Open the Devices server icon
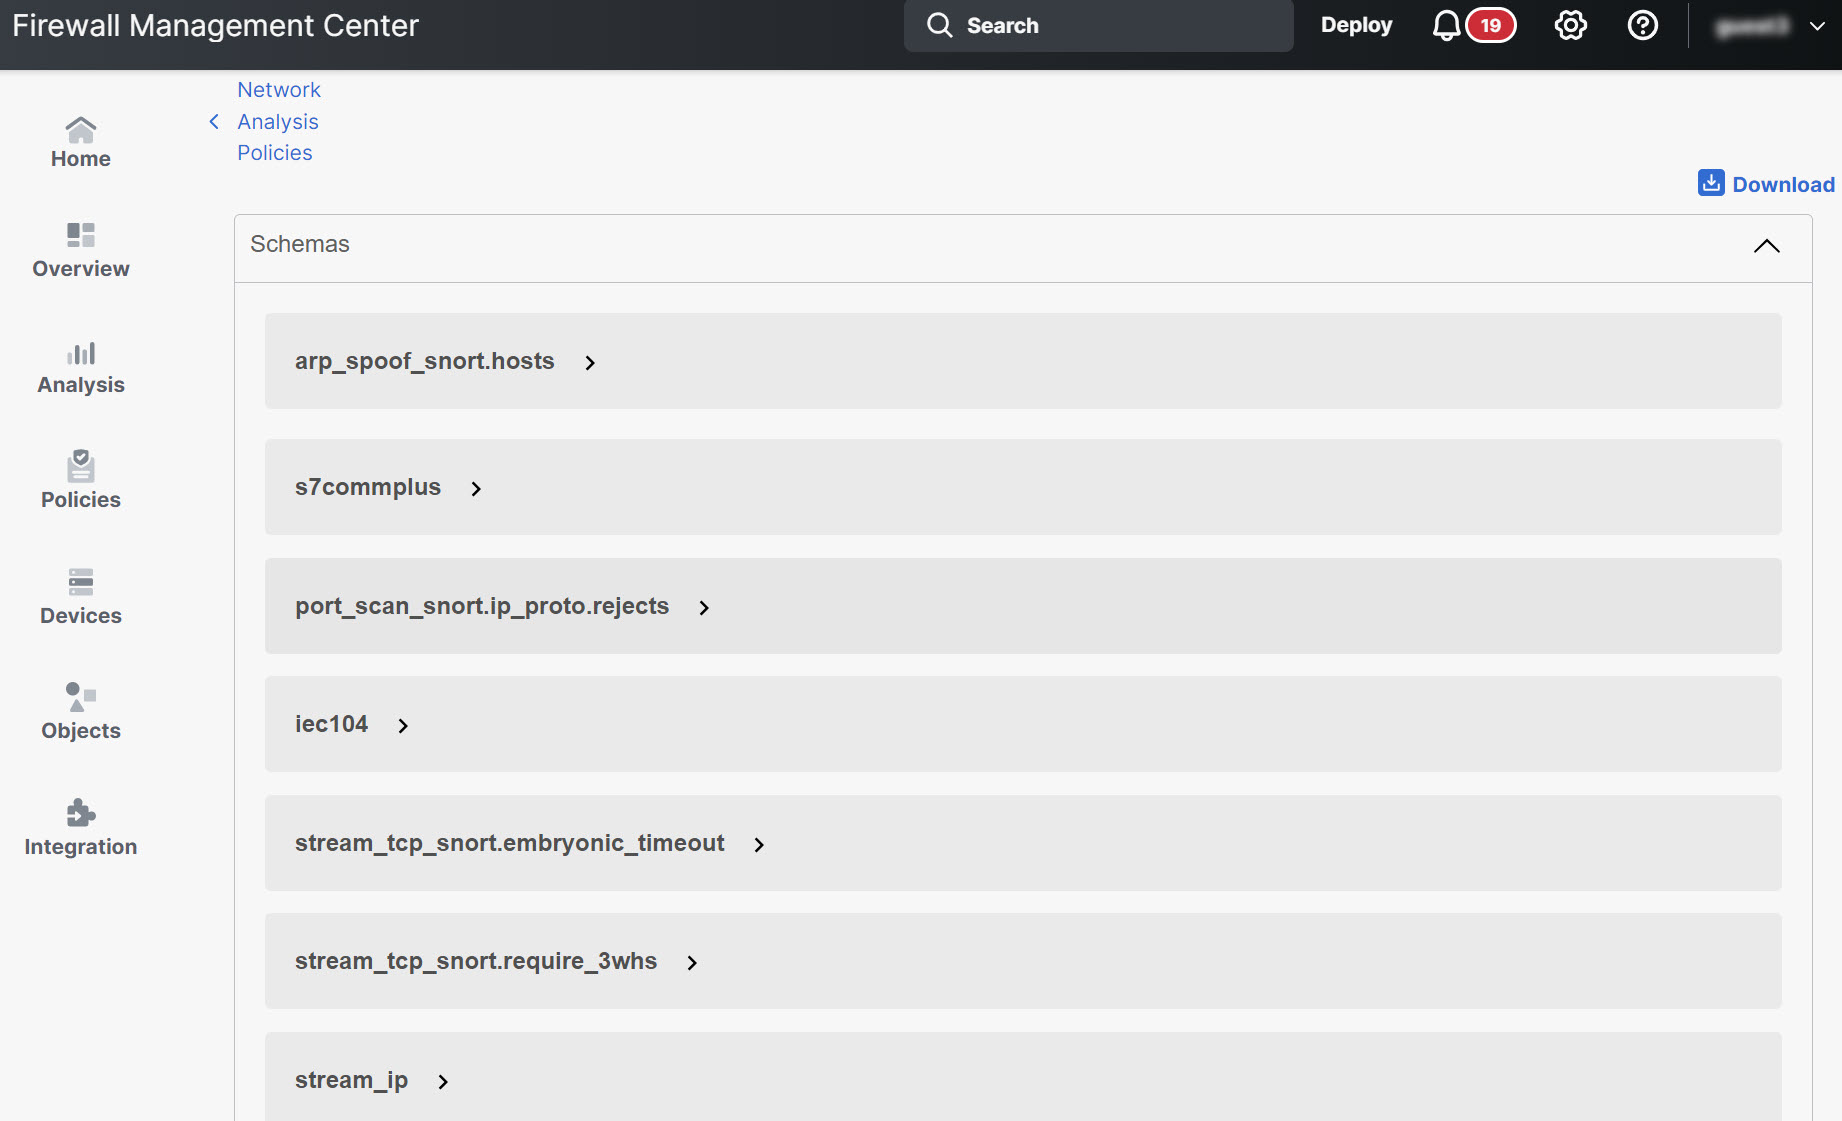Screen dimensions: 1842x1121 pos(80,582)
